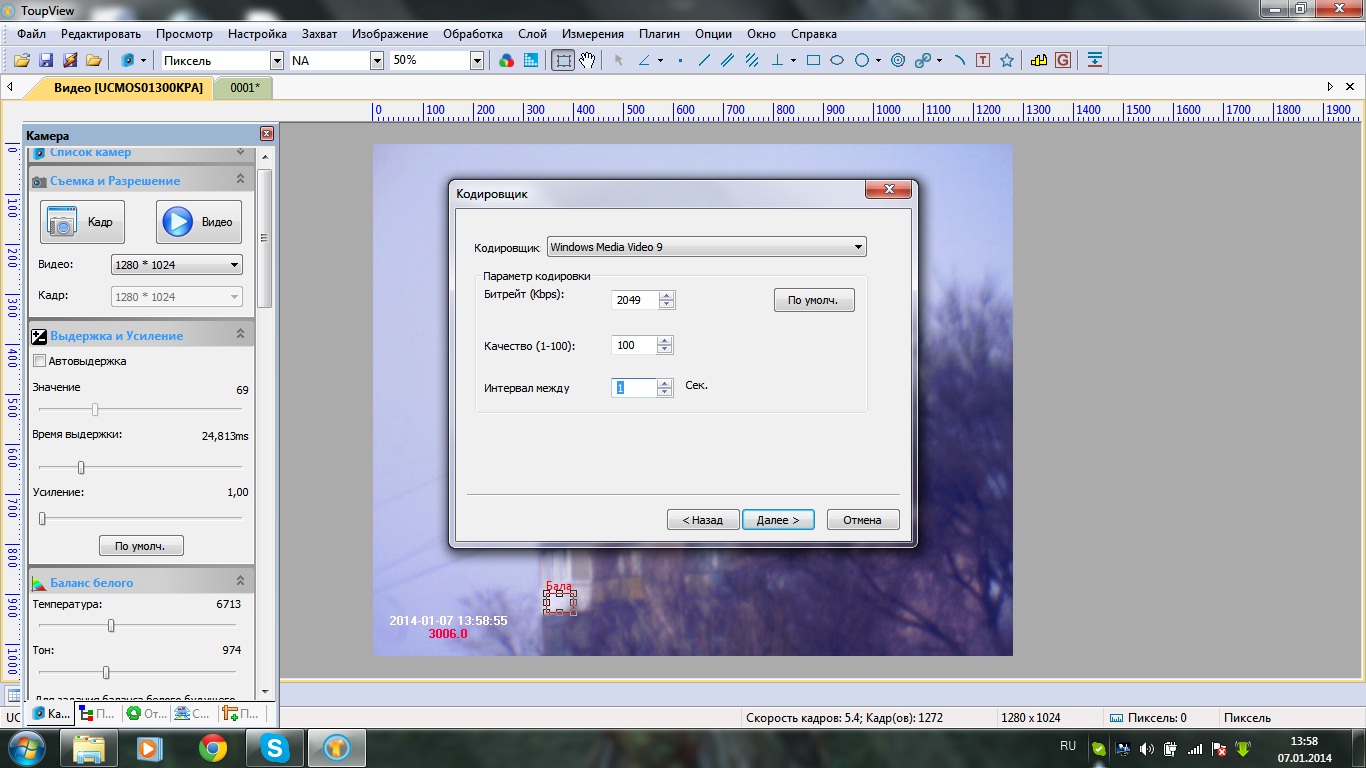Open Skype from the taskbar
Image resolution: width=1366 pixels, height=768 pixels.
click(275, 747)
